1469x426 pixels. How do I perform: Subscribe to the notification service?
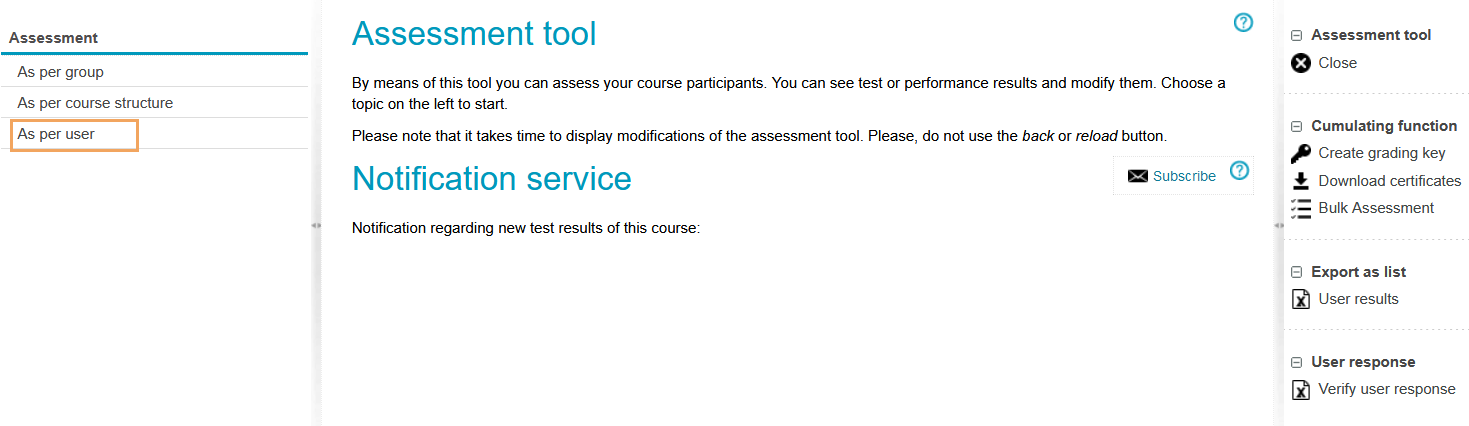(1184, 176)
